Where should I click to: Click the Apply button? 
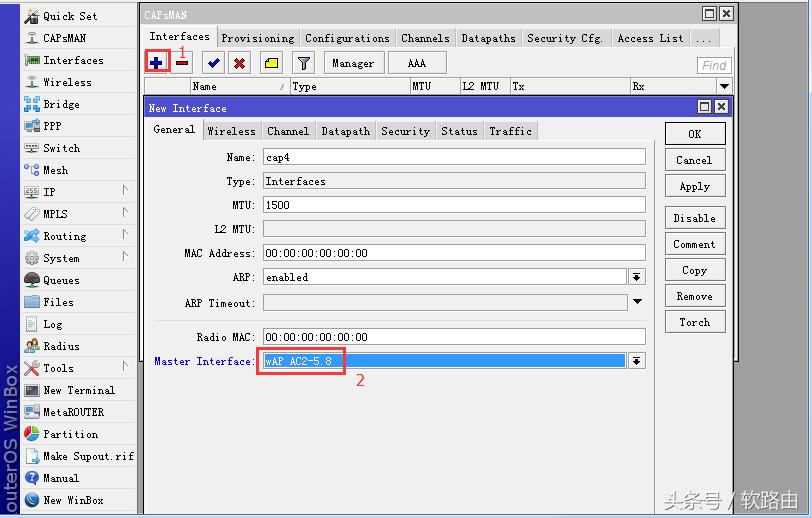(695, 186)
